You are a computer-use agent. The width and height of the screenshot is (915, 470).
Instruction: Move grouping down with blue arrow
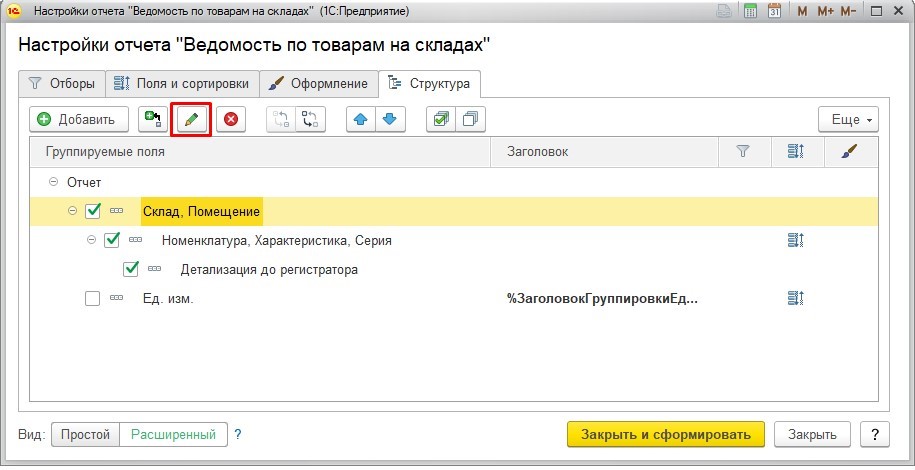pyautogui.click(x=389, y=120)
